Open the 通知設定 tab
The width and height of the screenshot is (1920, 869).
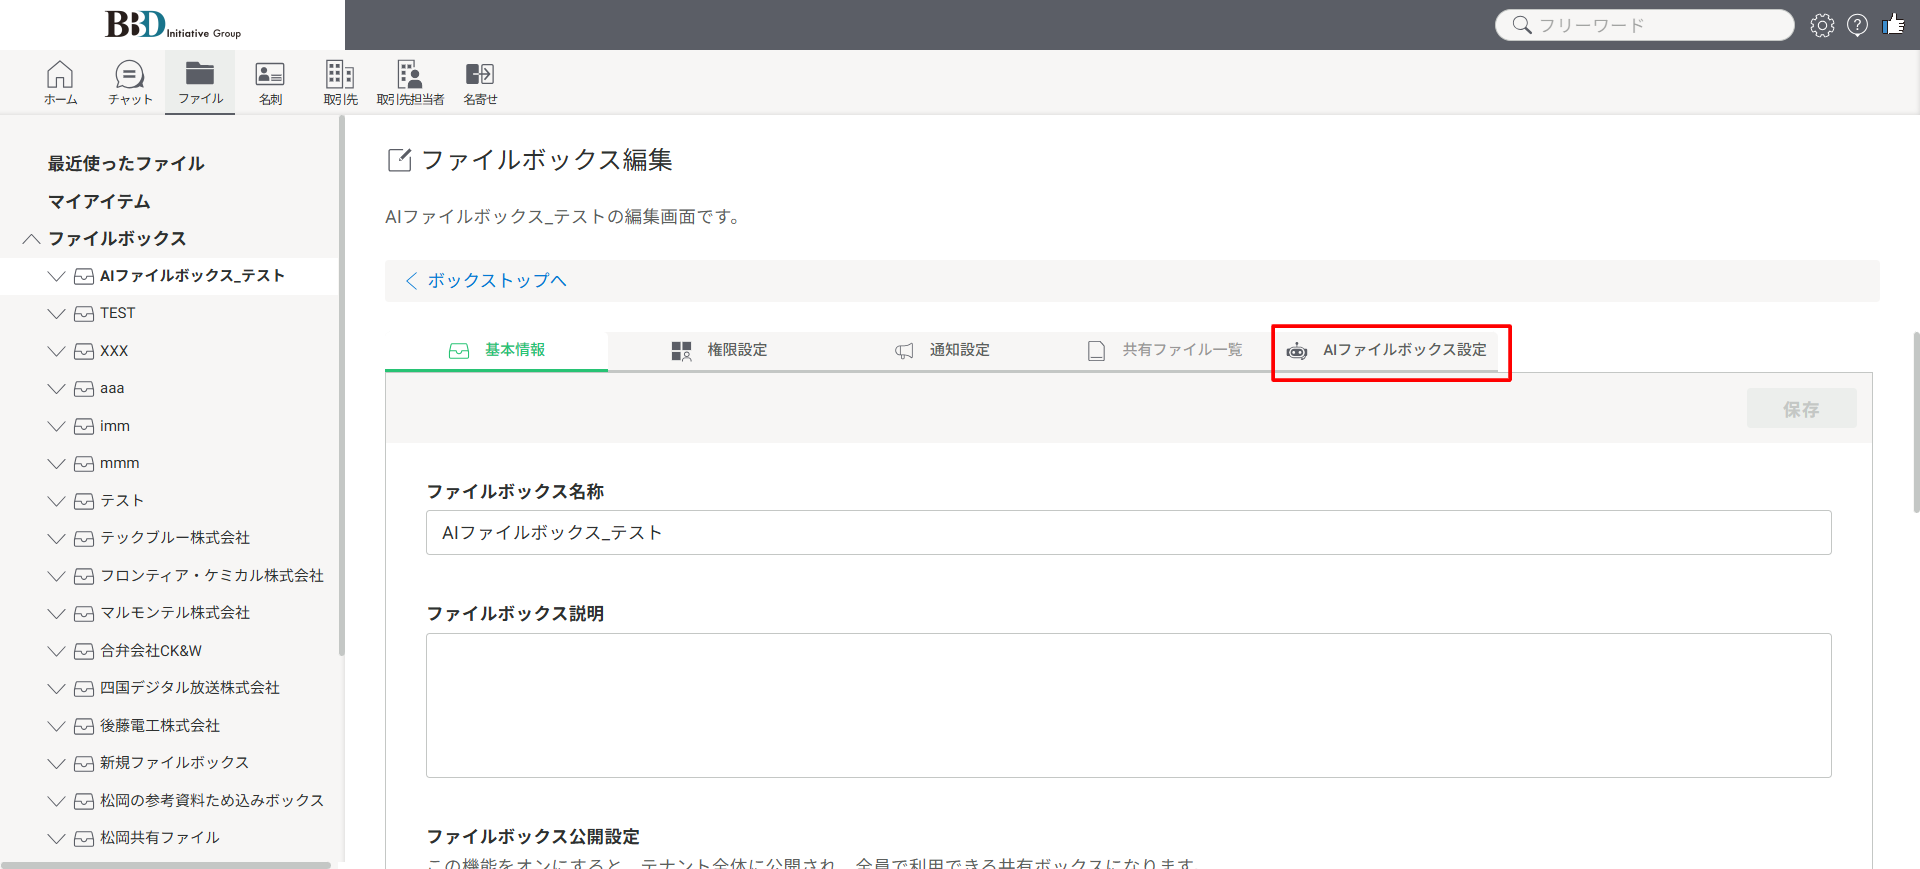click(942, 350)
